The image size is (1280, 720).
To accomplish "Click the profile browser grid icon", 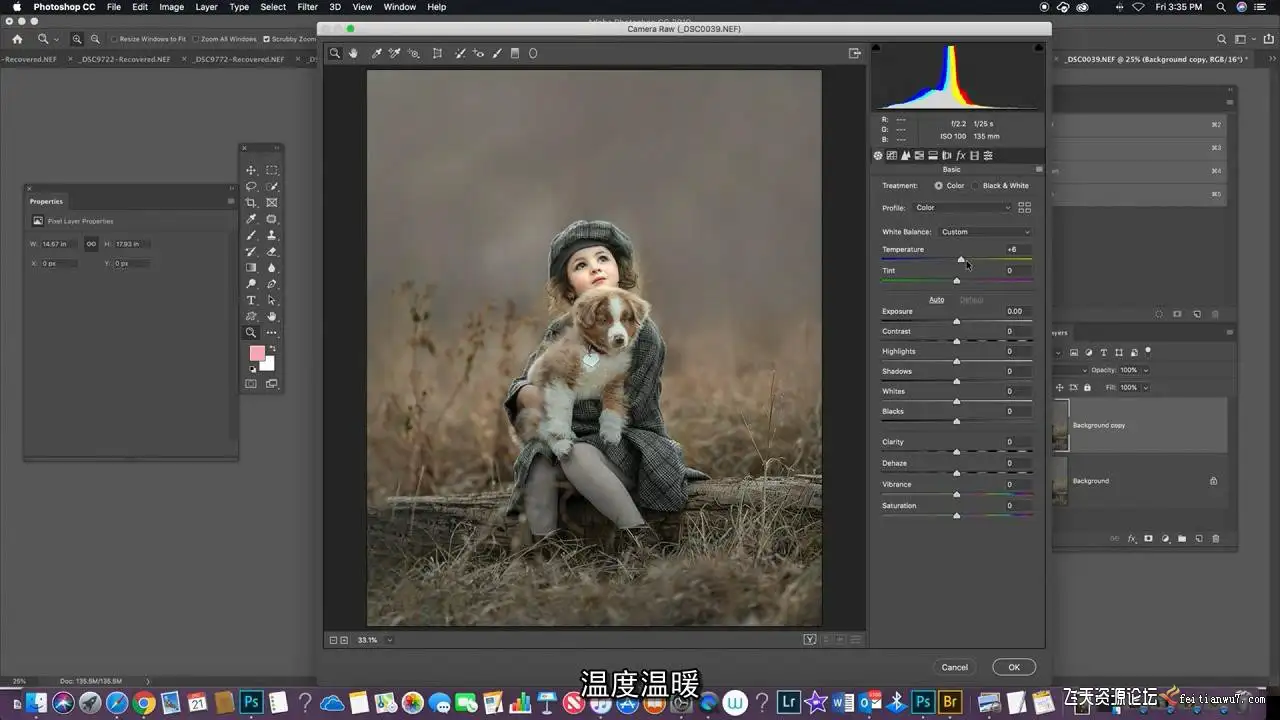I will 1024,208.
